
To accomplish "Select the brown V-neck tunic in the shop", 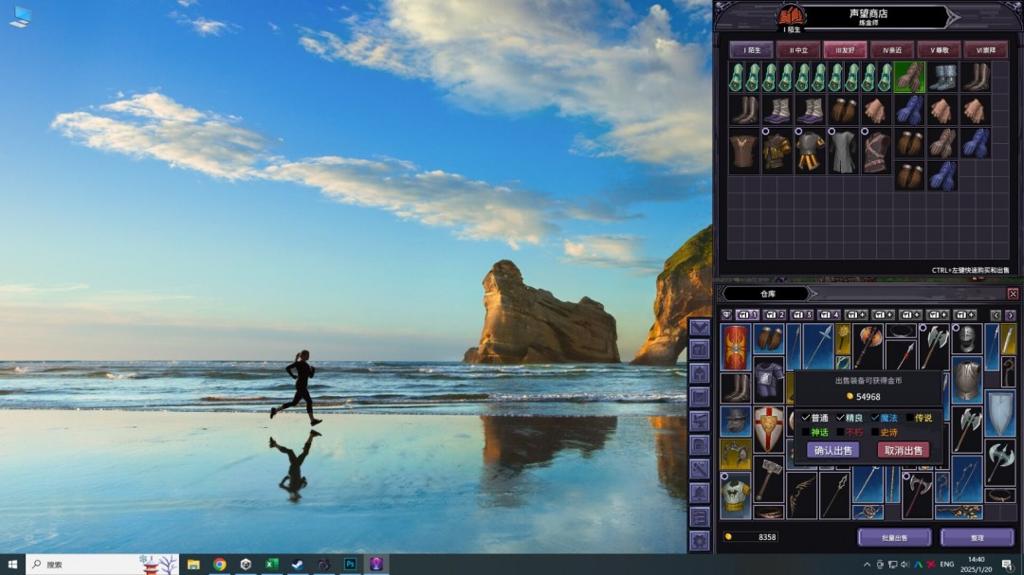I will 743,152.
